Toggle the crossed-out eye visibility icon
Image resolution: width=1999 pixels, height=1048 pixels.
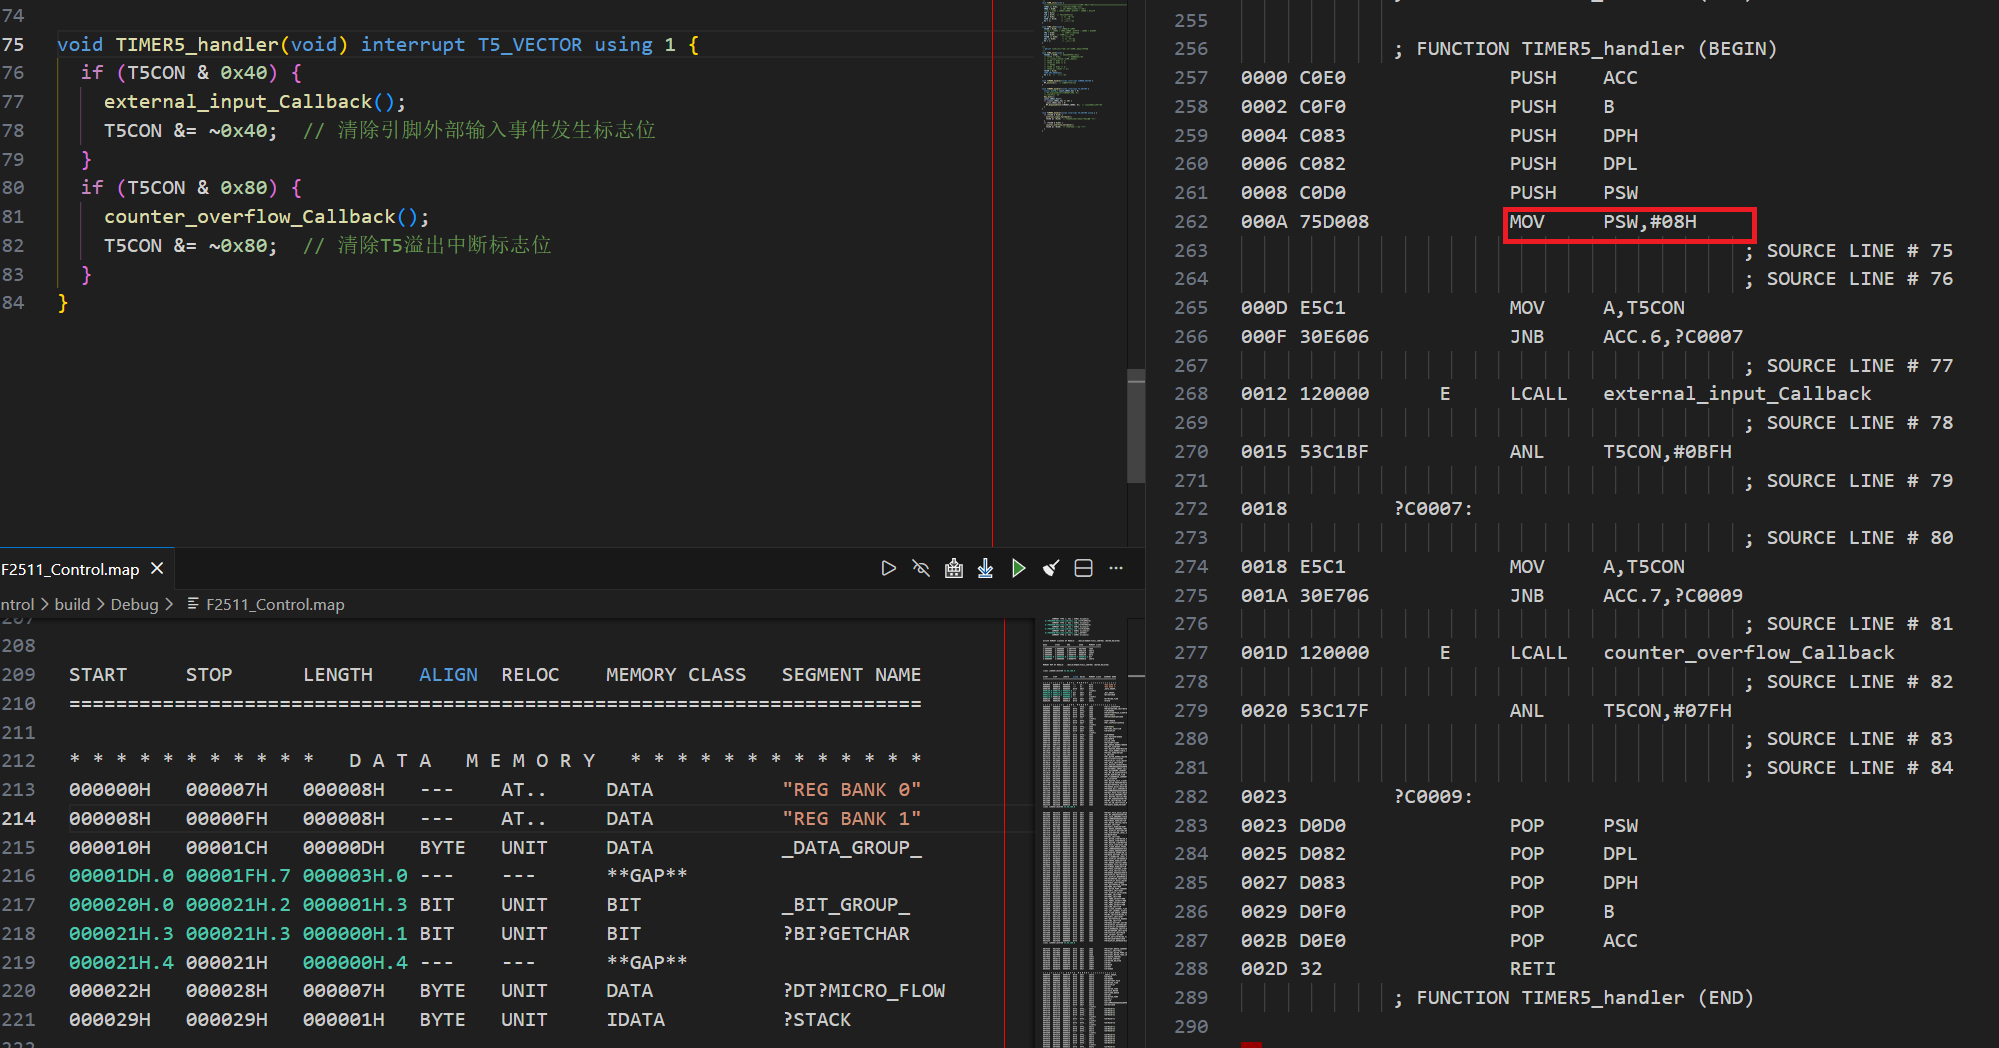tap(921, 569)
